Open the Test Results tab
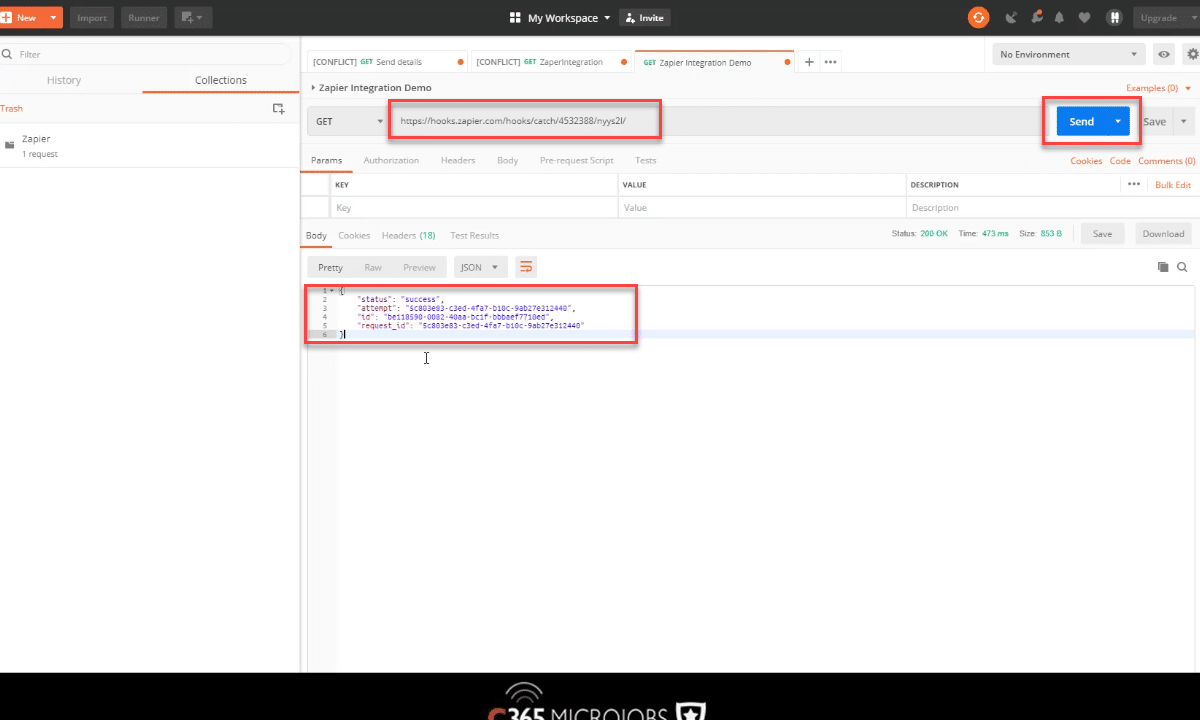 (x=474, y=235)
